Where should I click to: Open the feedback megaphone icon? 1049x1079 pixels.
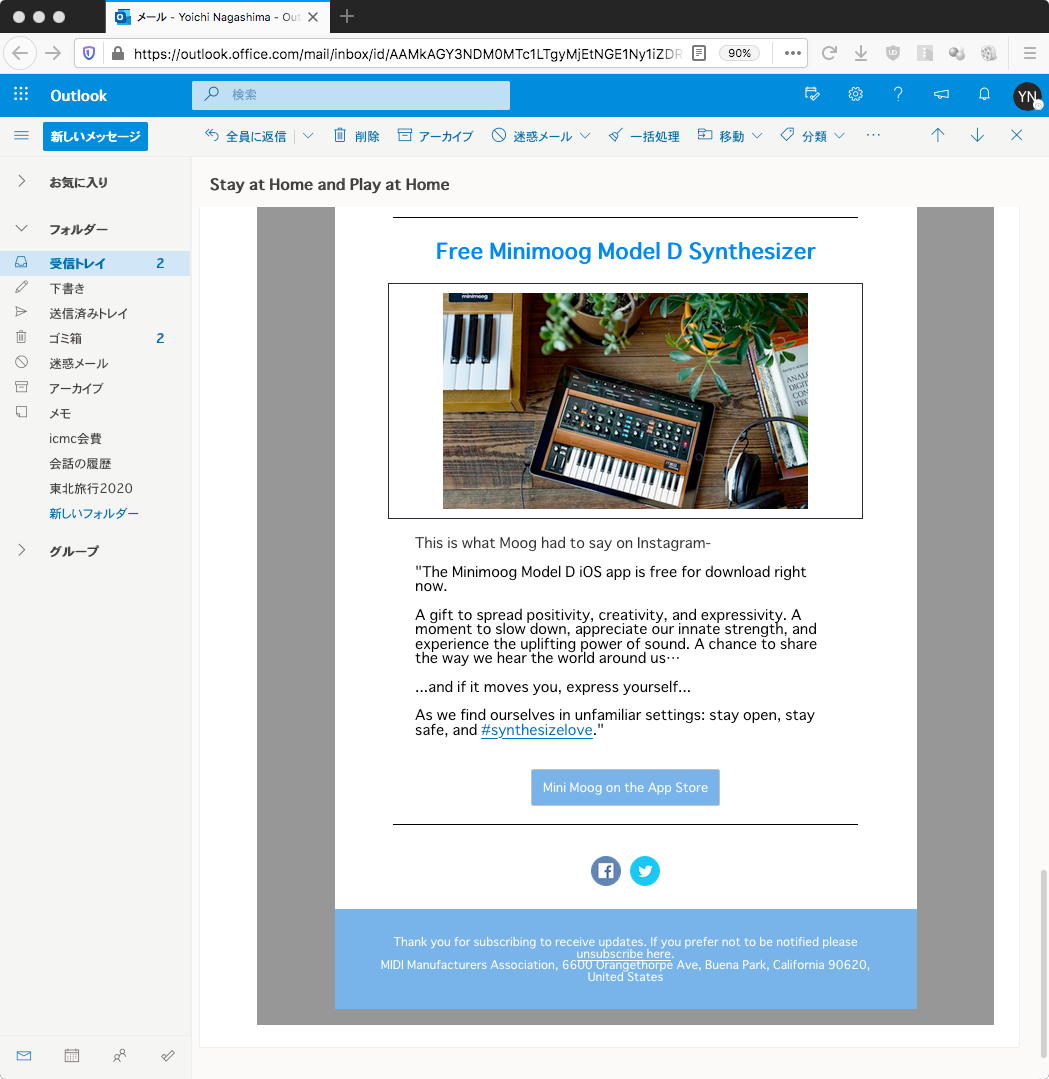click(x=942, y=94)
